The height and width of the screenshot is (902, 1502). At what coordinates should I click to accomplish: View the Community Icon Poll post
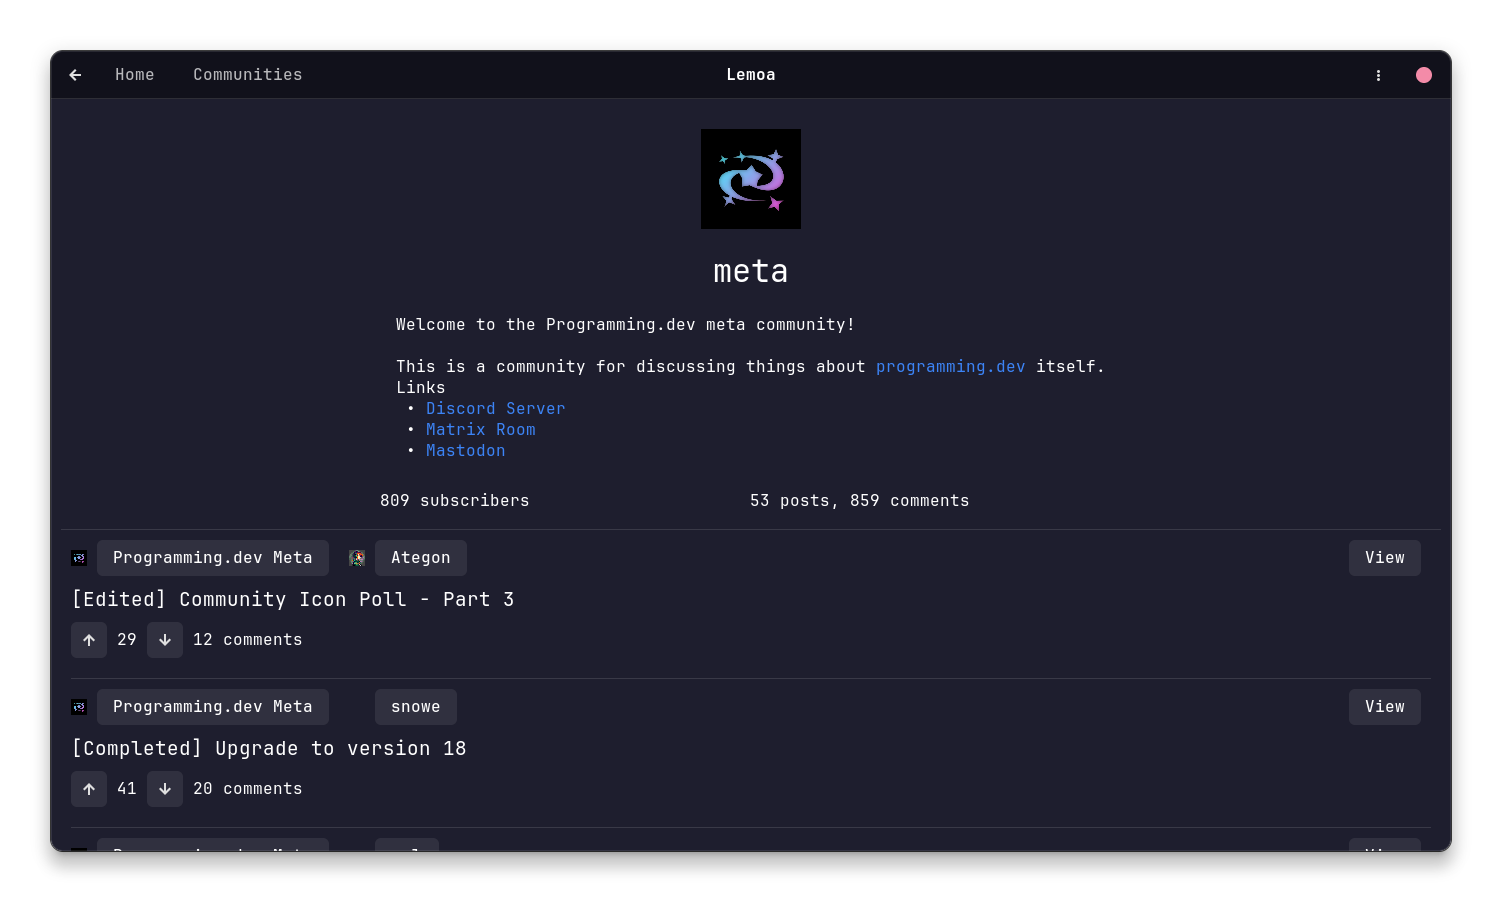(x=1384, y=558)
